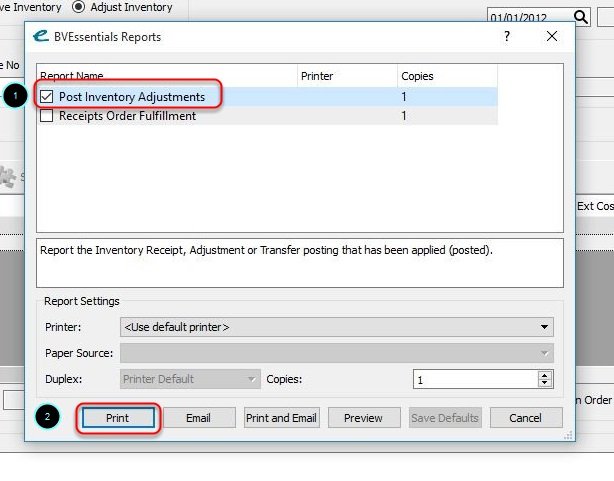614x481 pixels.
Task: Click the BVEssentials logo icon in title bar
Action: 41,36
